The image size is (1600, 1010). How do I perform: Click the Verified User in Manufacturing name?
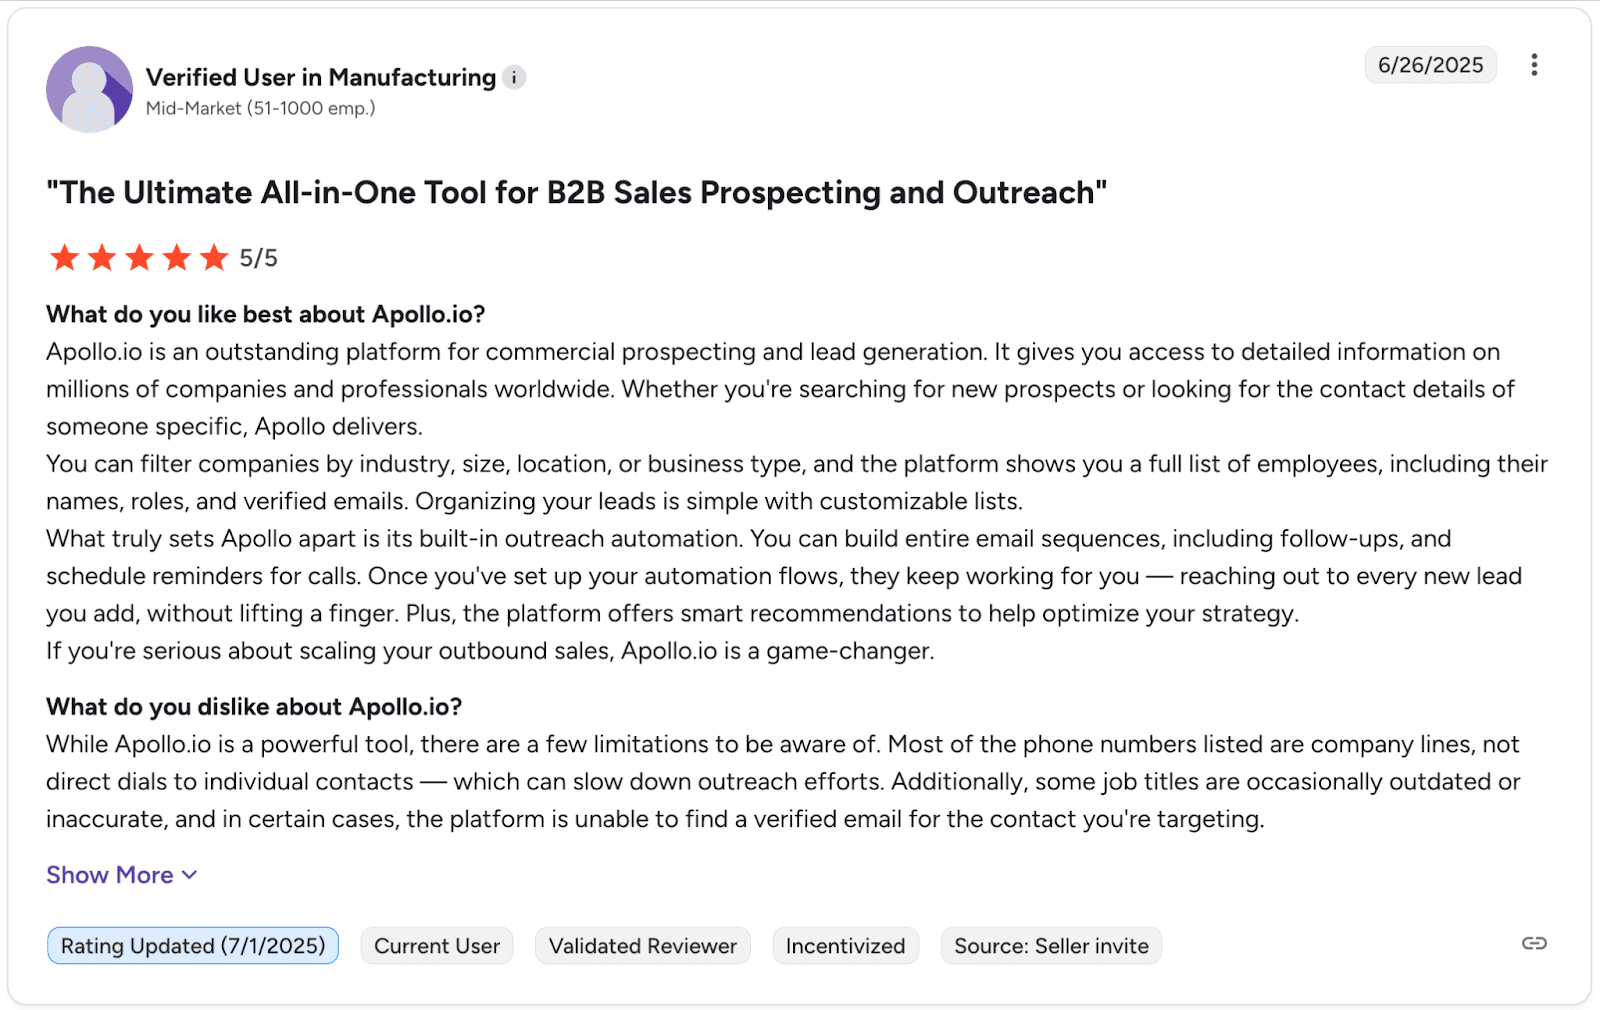point(321,77)
